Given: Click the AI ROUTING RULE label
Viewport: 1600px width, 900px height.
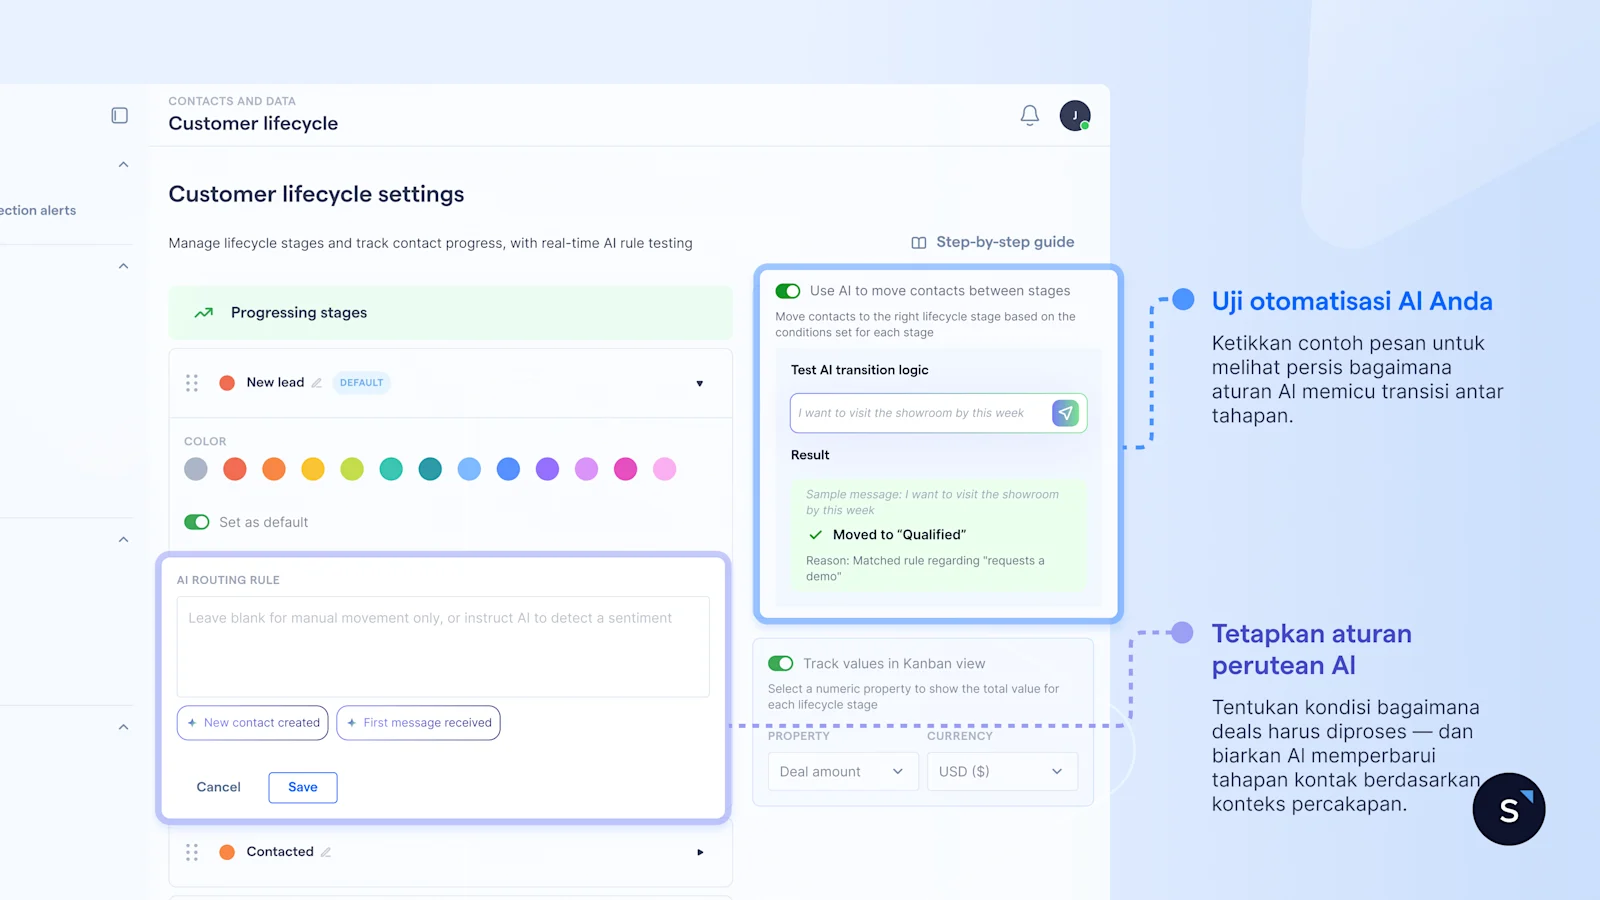Looking at the screenshot, I should point(228,580).
